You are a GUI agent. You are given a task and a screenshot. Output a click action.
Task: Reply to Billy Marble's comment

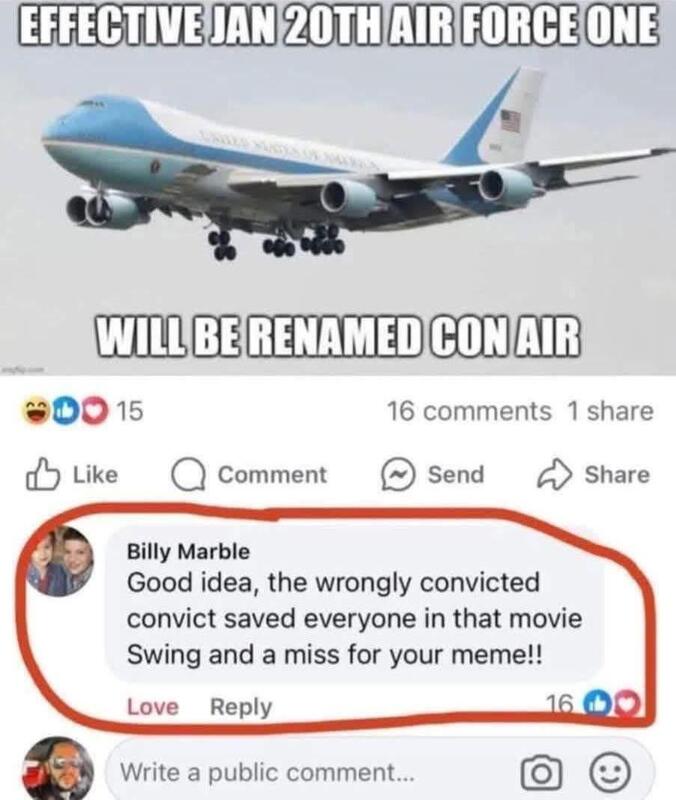coord(241,708)
